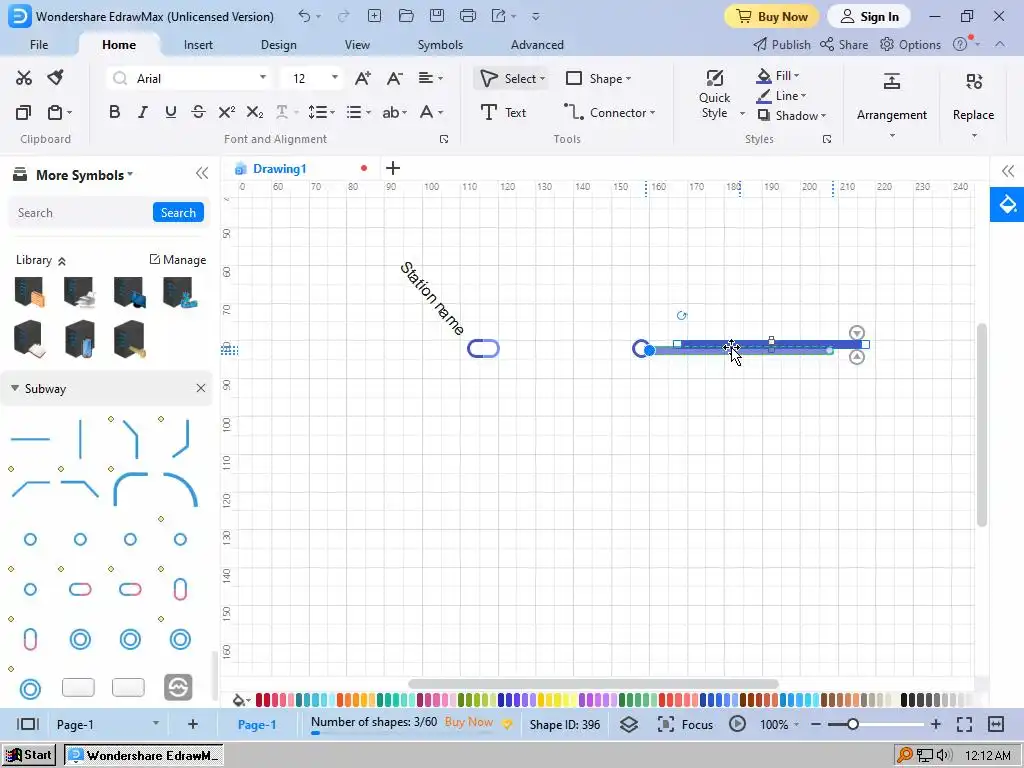Click the presentation play icon

737,724
